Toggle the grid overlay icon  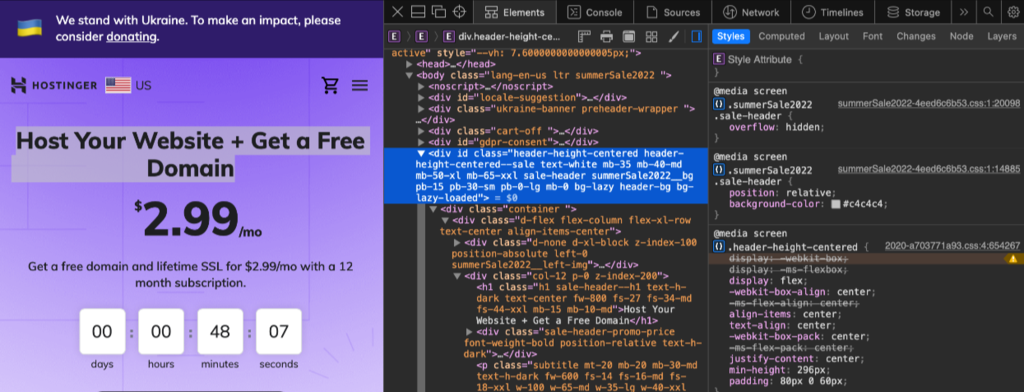651,37
